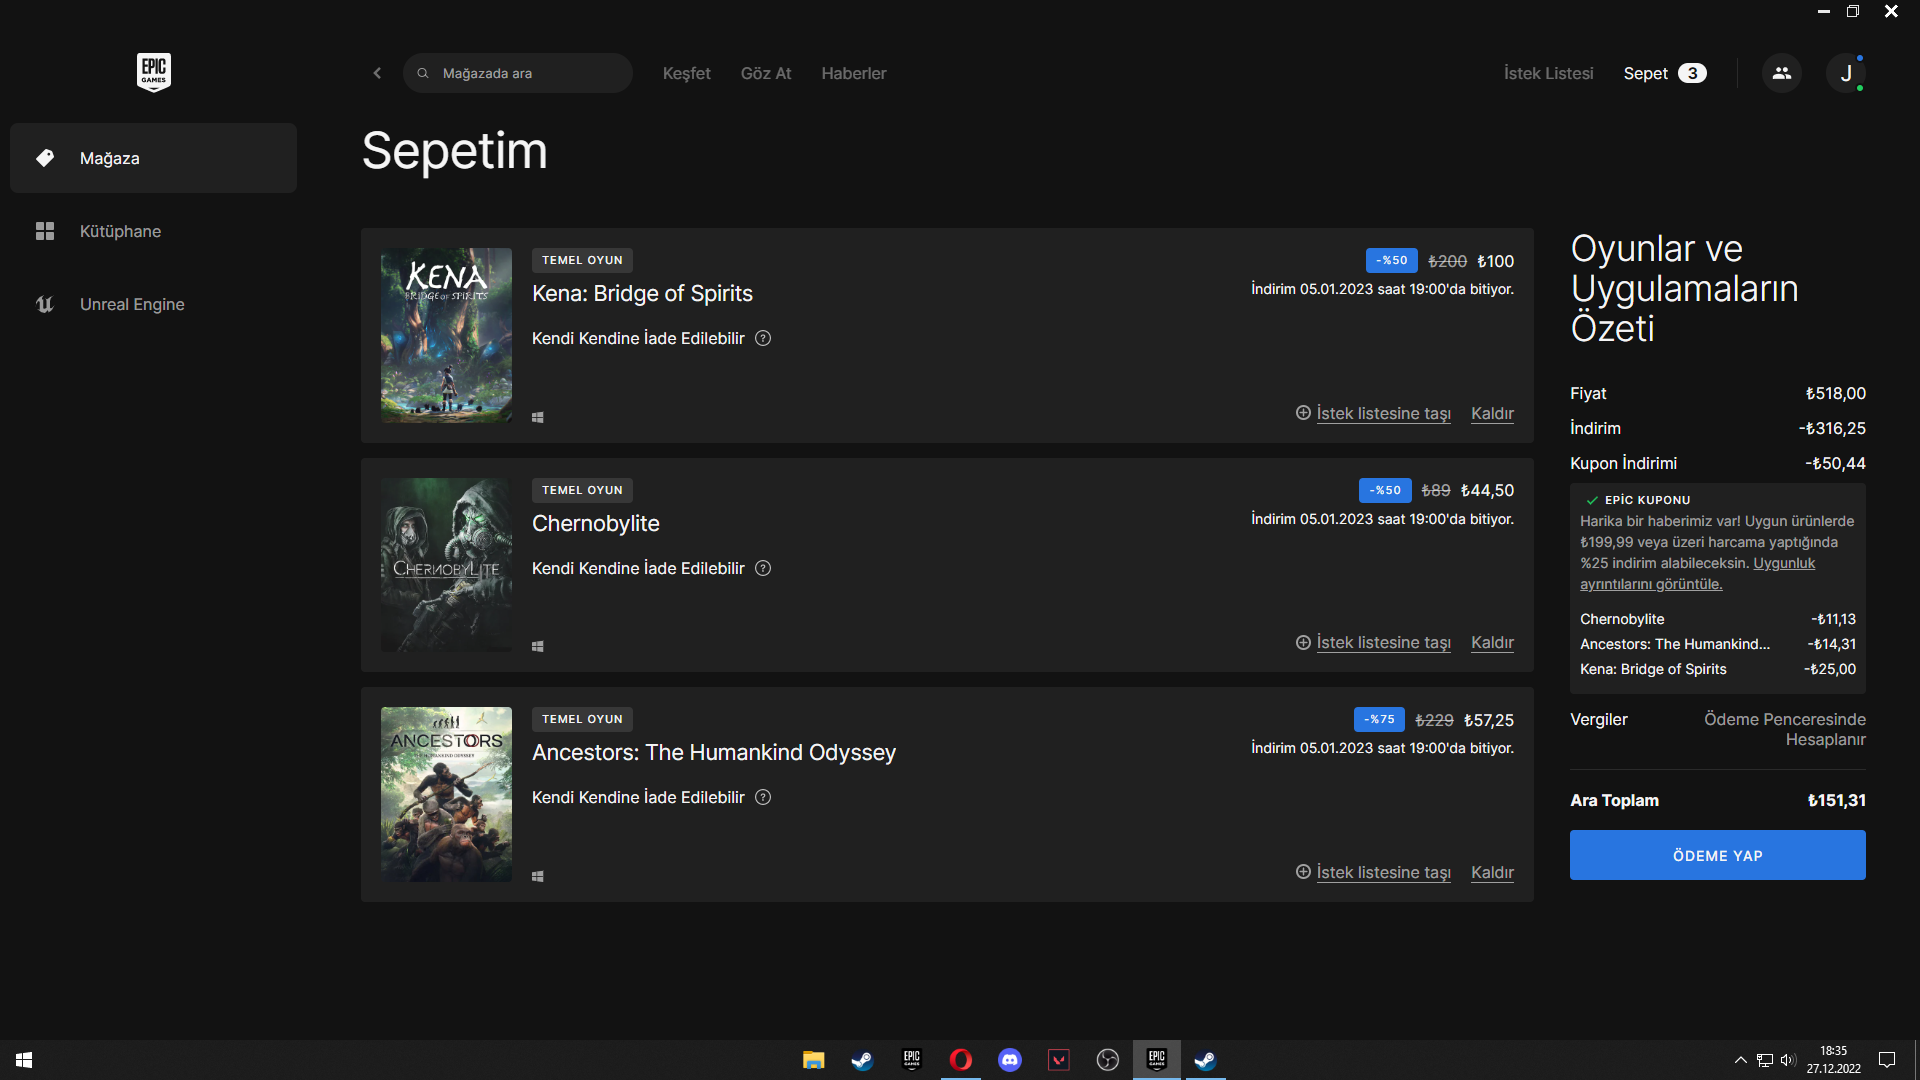The image size is (1920, 1080).
Task: Open the Friends icon
Action: [1781, 73]
